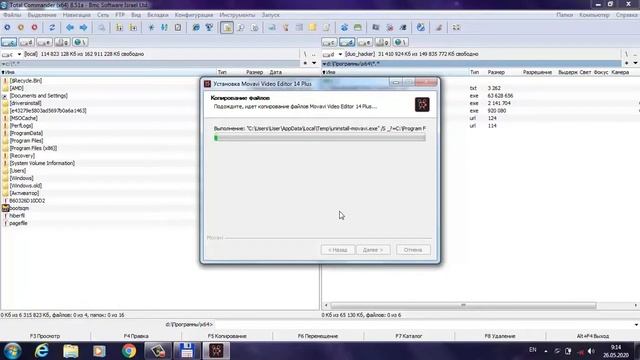This screenshot has height=360, width=640.
Task: Click the blue star icon in toolbar
Action: (151, 27)
